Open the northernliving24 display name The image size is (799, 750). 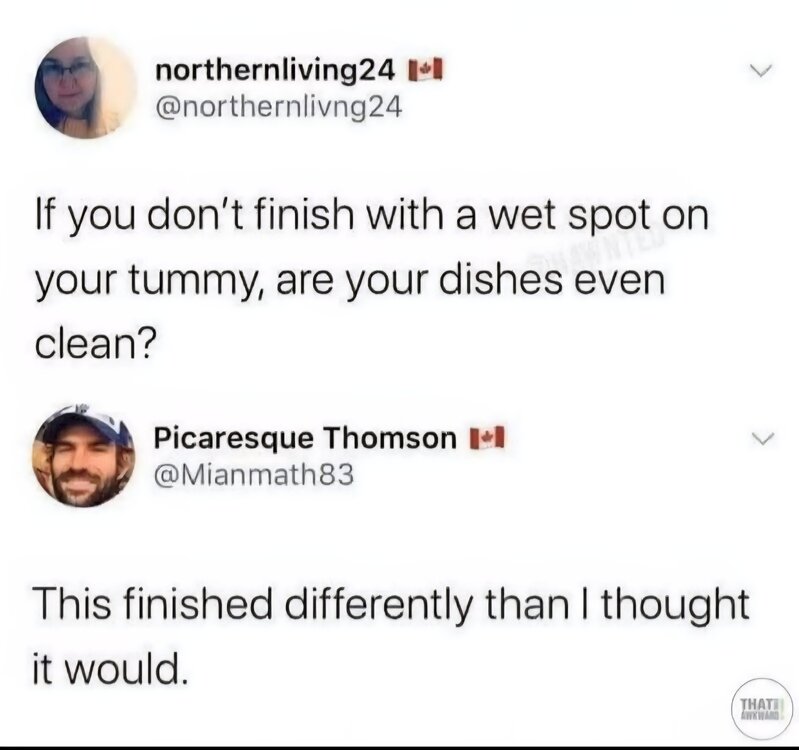[x=276, y=72]
